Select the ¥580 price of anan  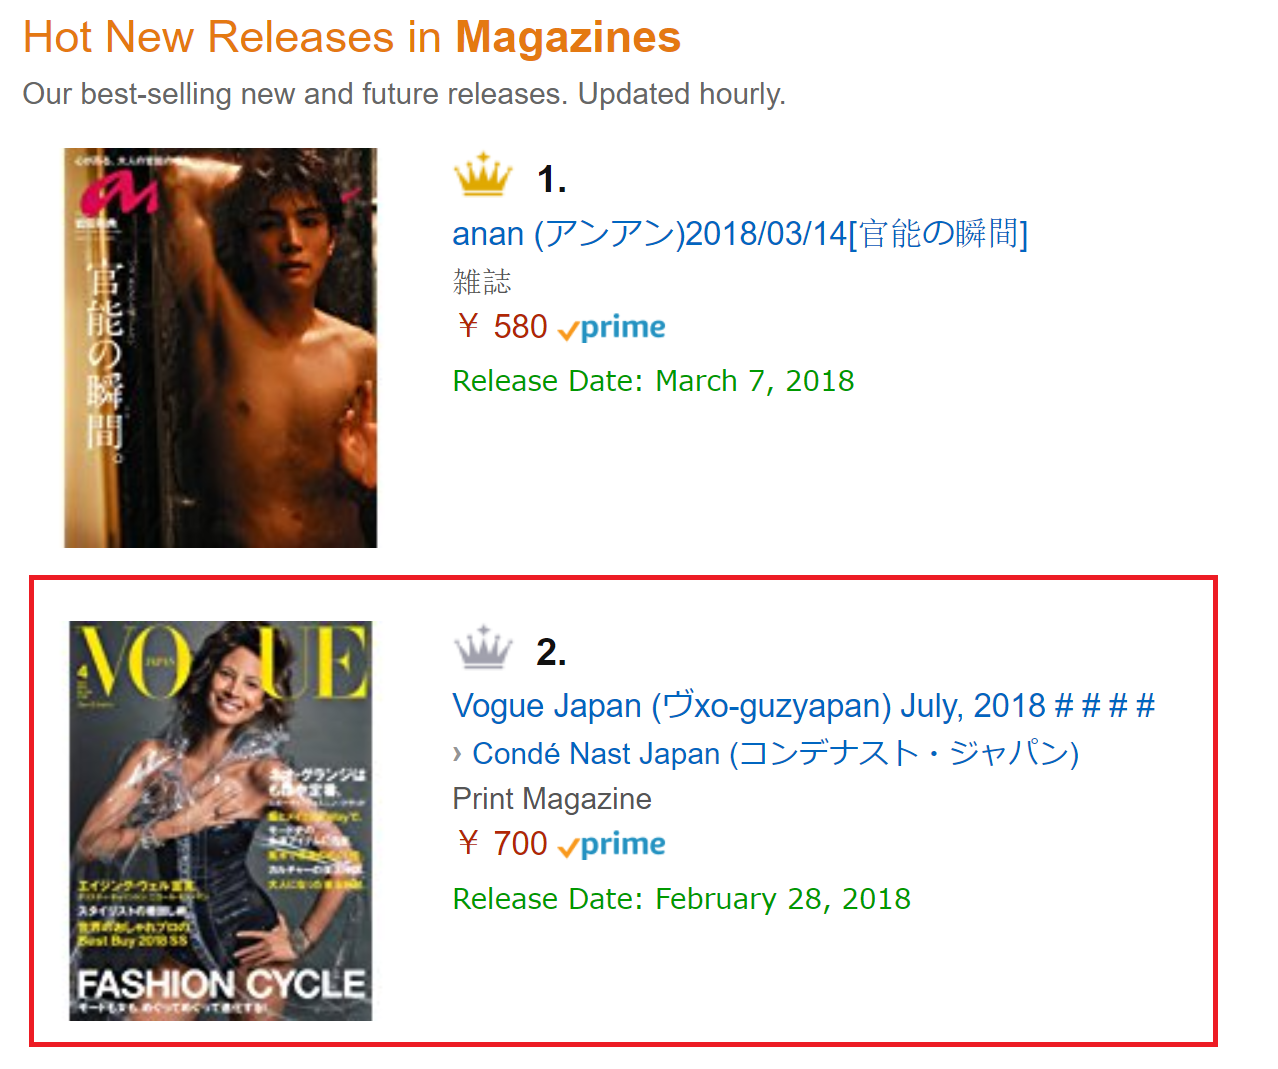pyautogui.click(x=502, y=327)
